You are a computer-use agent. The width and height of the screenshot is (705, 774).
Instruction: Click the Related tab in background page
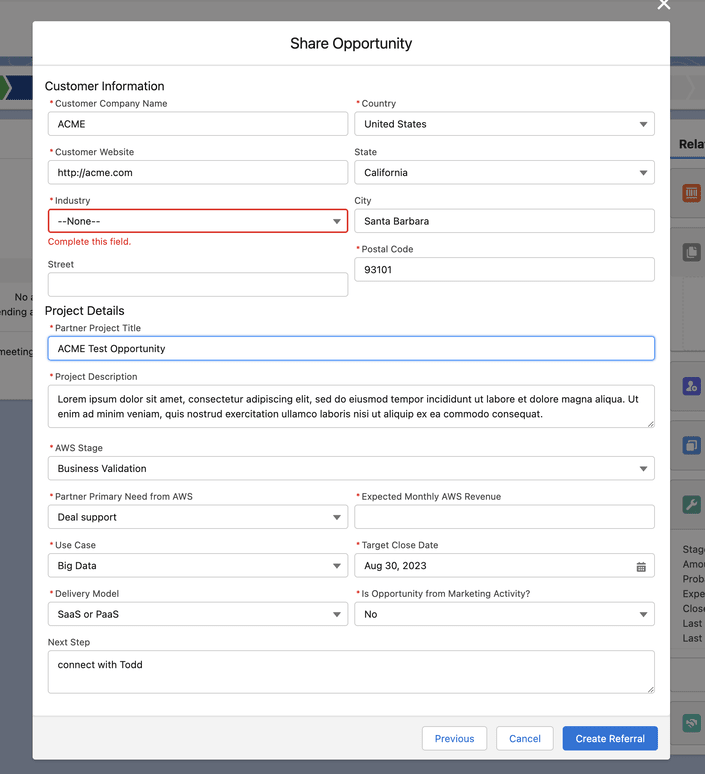[x=691, y=144]
